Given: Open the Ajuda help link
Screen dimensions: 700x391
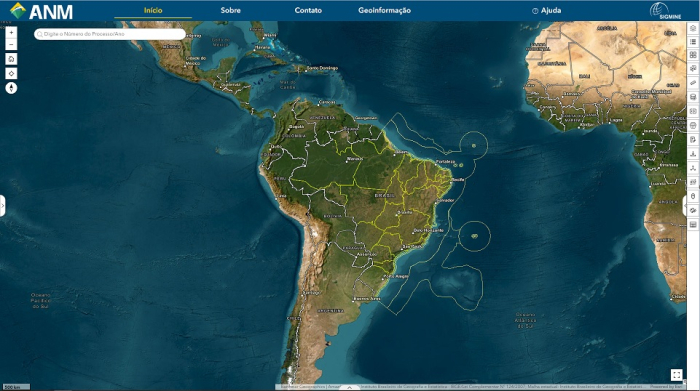Looking at the screenshot, I should [x=546, y=10].
